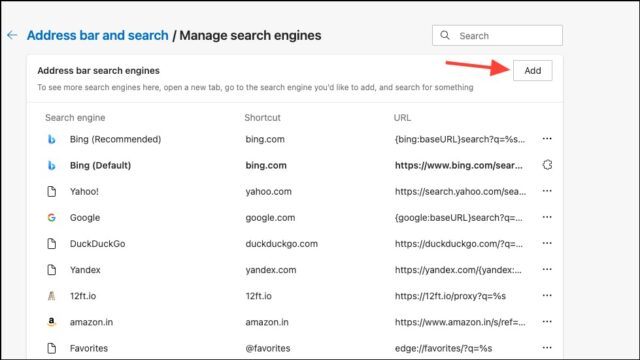The image size is (640, 360).
Task: Click the Bing (Recommended) logo icon
Action: pos(51,139)
